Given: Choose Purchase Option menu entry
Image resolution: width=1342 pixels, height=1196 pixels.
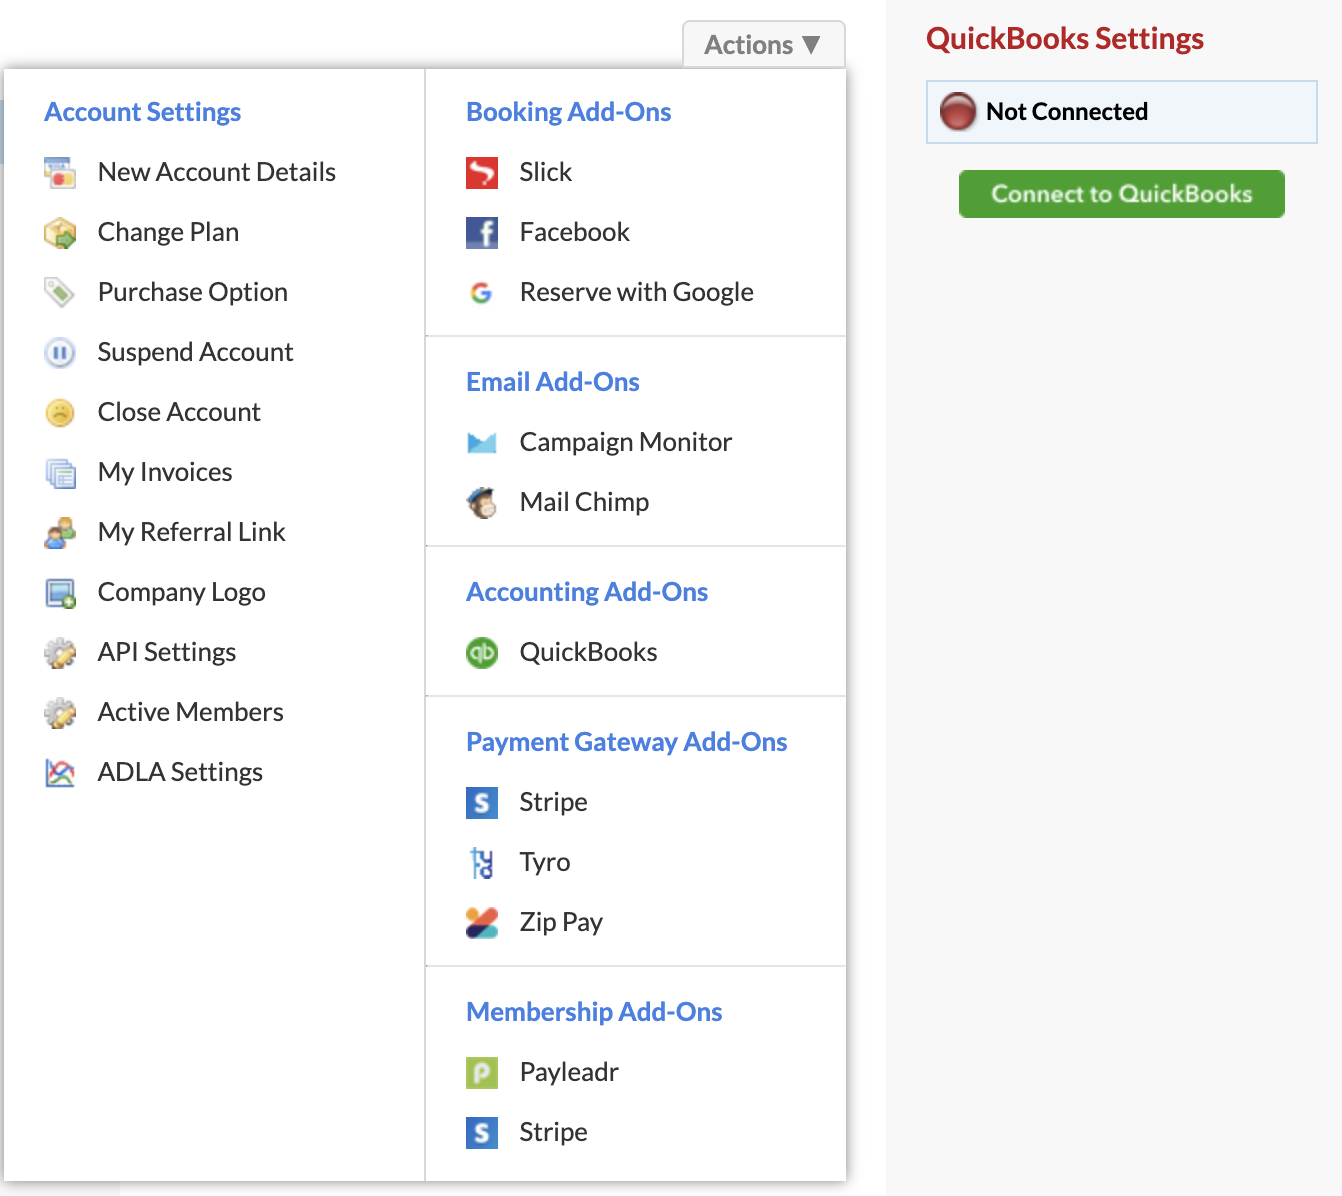Looking at the screenshot, I should [193, 292].
